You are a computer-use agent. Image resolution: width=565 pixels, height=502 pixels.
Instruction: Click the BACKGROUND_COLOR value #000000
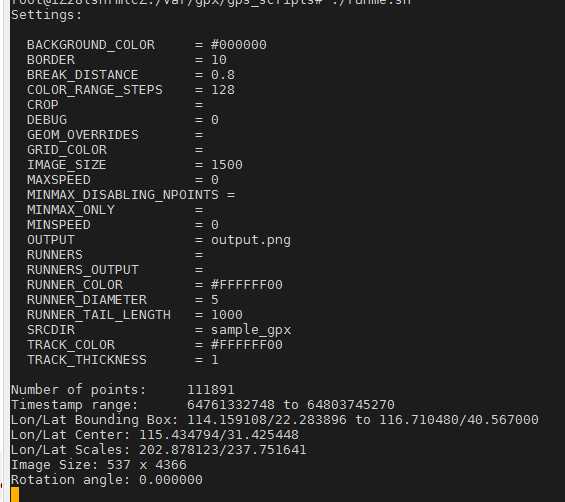coord(239,45)
